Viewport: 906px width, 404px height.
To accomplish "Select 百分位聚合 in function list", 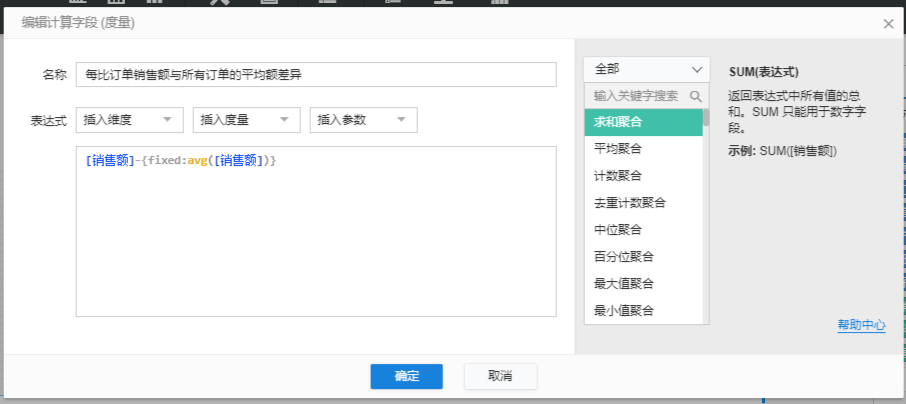I will tap(643, 257).
